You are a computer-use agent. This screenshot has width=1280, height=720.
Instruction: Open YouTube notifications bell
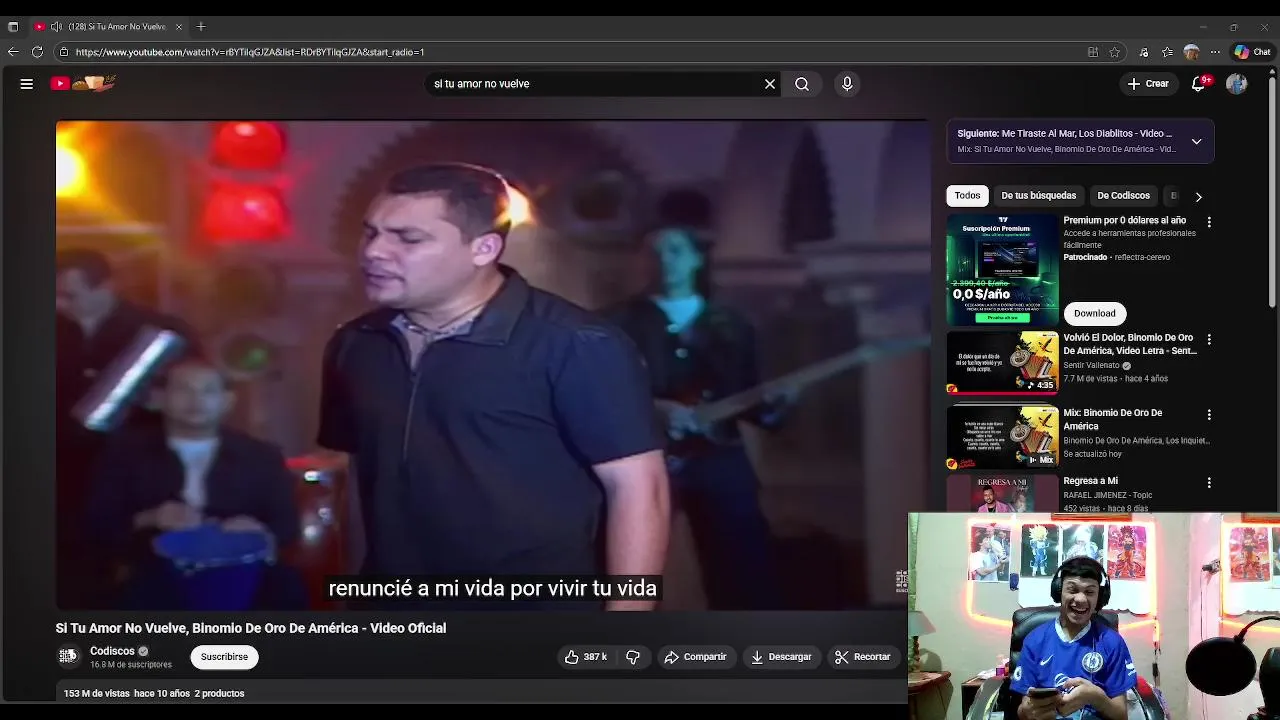pyautogui.click(x=1199, y=84)
